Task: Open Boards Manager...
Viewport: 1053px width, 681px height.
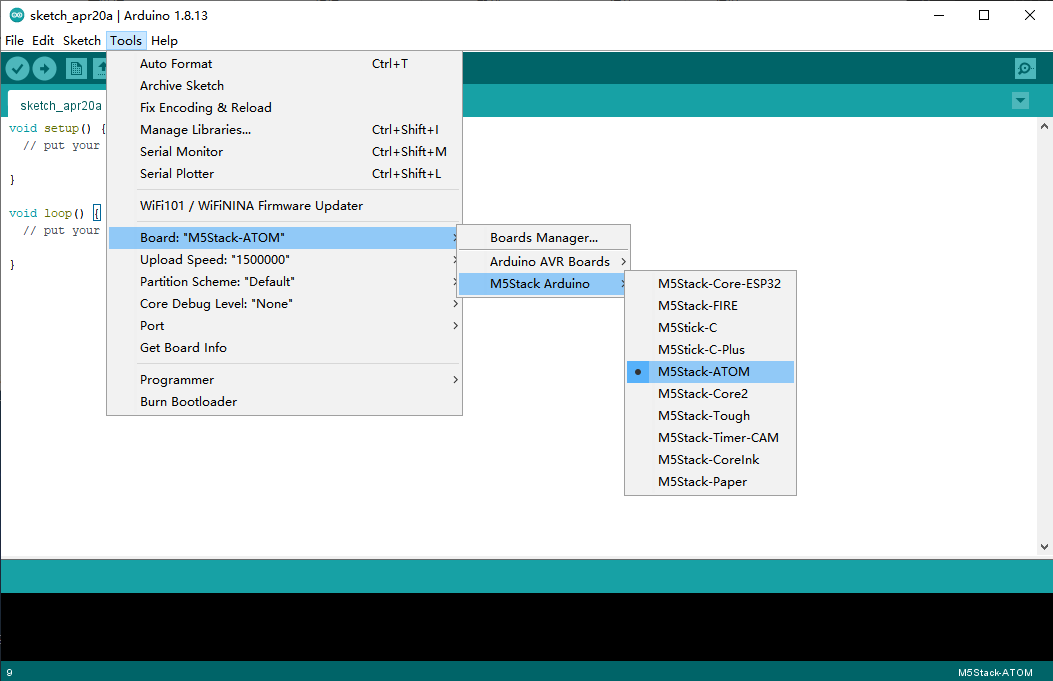Action: pos(544,238)
